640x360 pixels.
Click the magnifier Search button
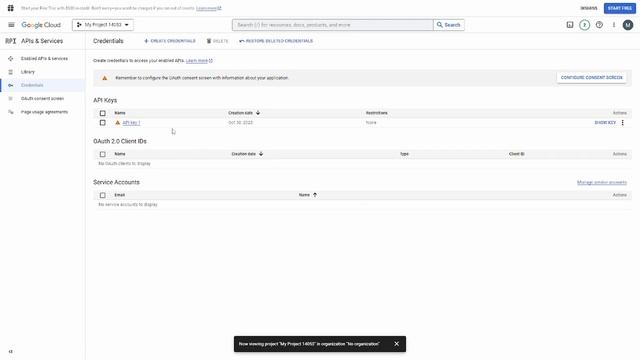pyautogui.click(x=449, y=25)
